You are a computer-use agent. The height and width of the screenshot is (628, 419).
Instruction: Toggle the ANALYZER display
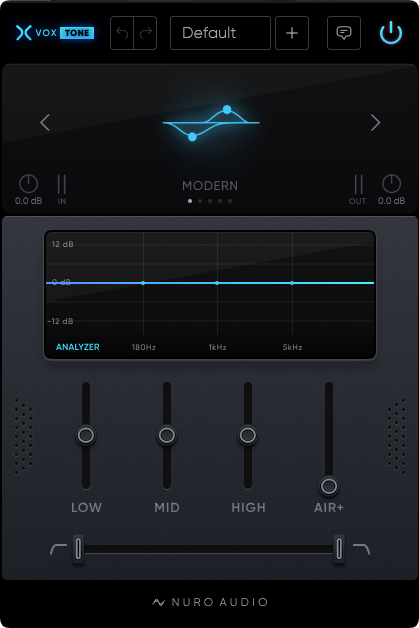[x=78, y=347]
